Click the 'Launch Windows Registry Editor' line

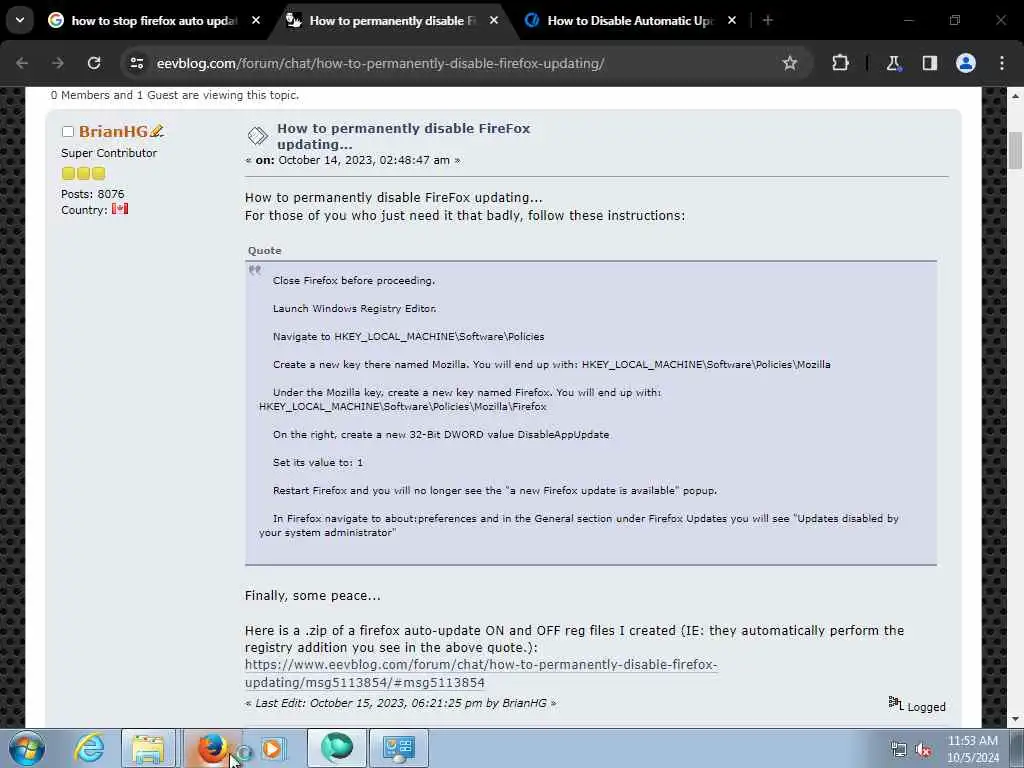point(355,308)
